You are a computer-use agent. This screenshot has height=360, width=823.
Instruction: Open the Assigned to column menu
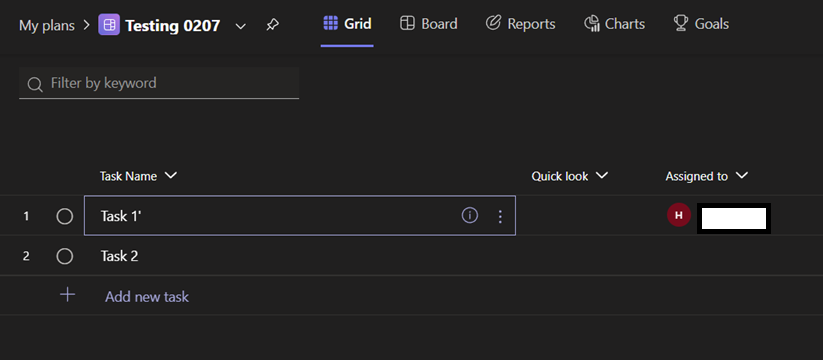[741, 175]
